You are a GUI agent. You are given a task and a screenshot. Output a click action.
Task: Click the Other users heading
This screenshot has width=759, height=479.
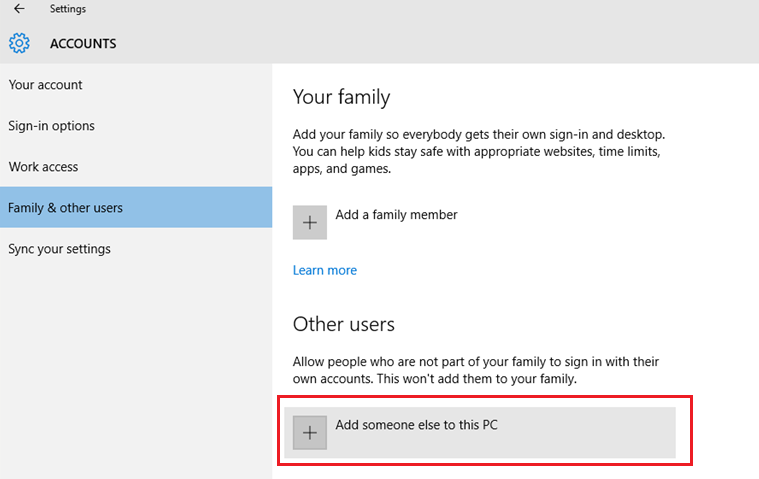pos(344,324)
